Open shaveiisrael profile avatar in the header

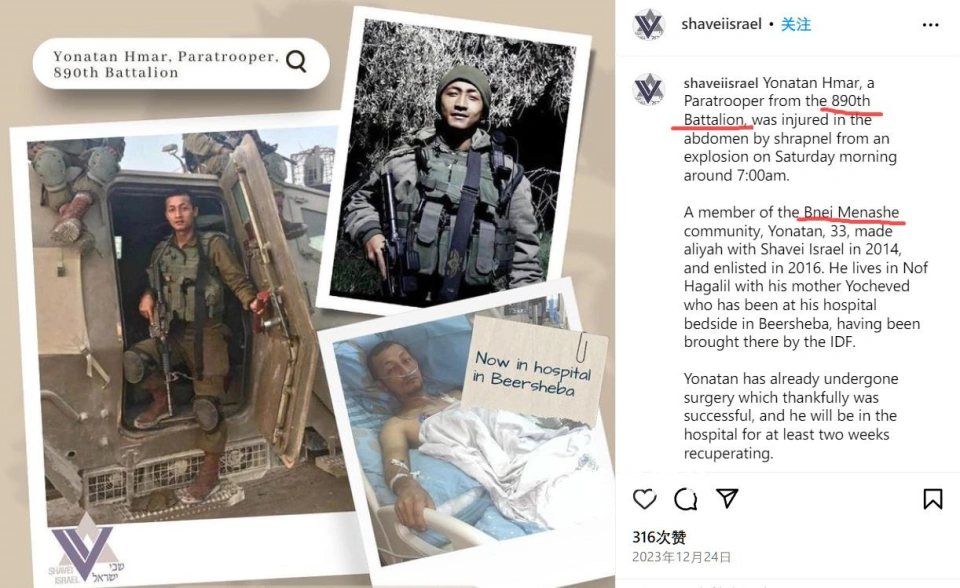click(648, 25)
